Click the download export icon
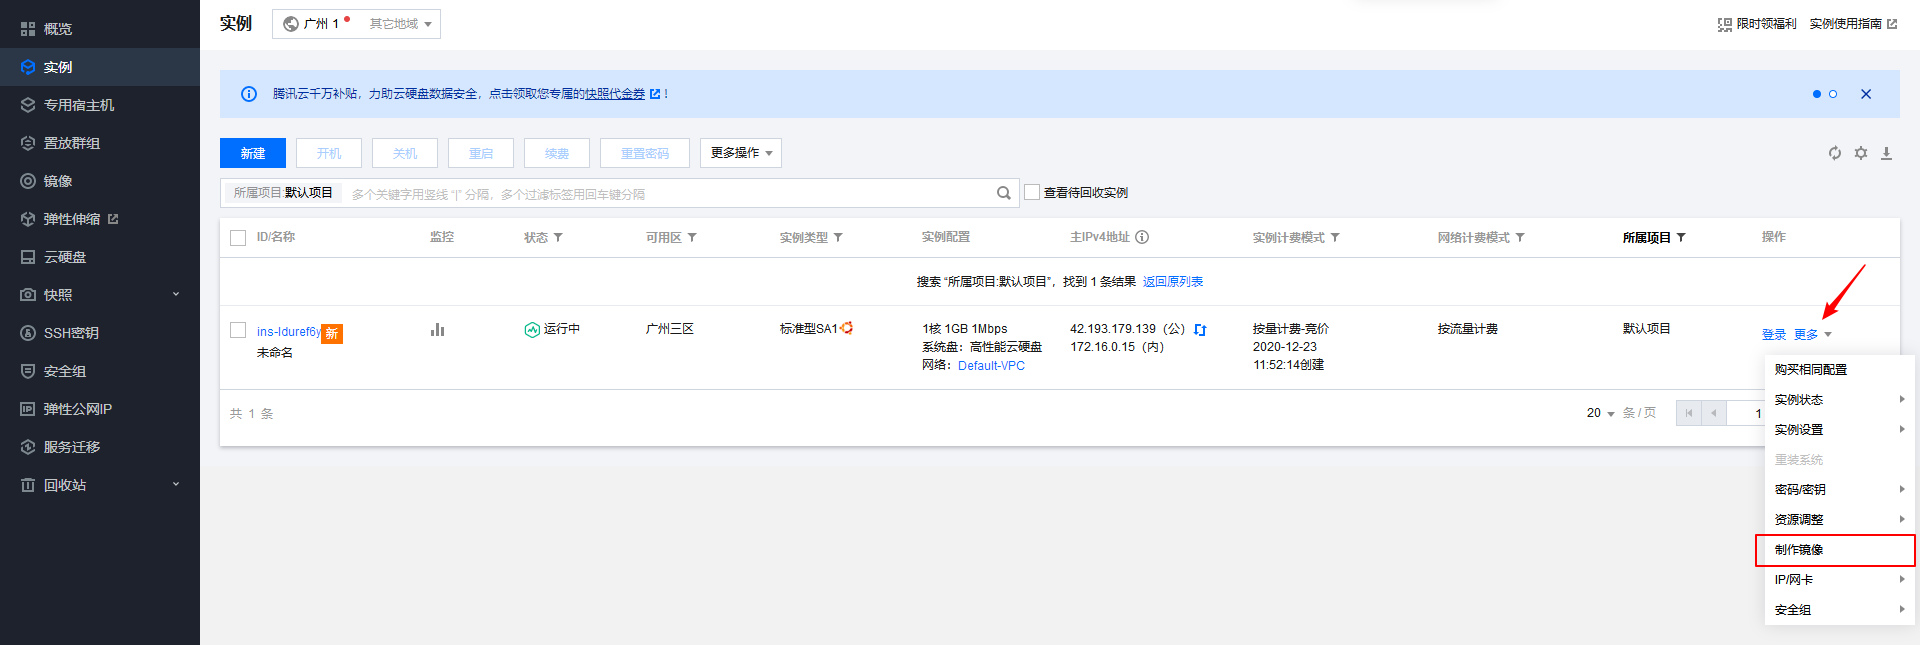This screenshot has width=1920, height=645. (1886, 153)
